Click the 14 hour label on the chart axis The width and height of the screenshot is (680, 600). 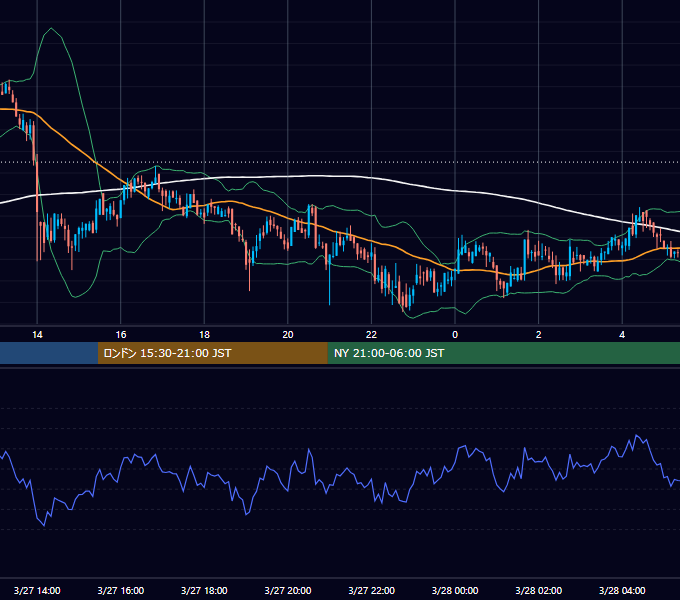click(x=37, y=335)
